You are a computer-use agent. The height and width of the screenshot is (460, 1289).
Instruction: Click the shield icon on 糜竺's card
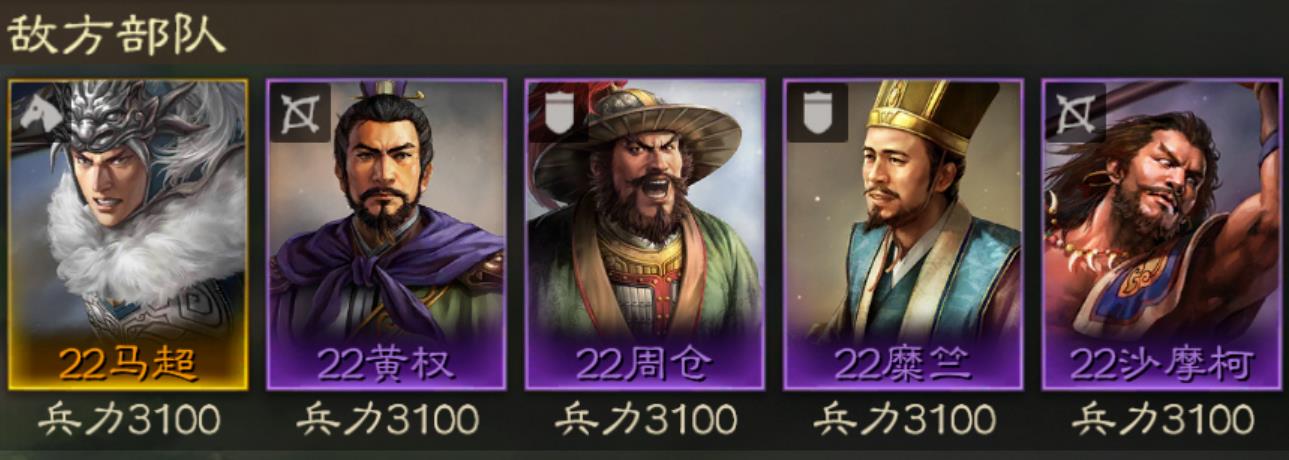pyautogui.click(x=817, y=113)
